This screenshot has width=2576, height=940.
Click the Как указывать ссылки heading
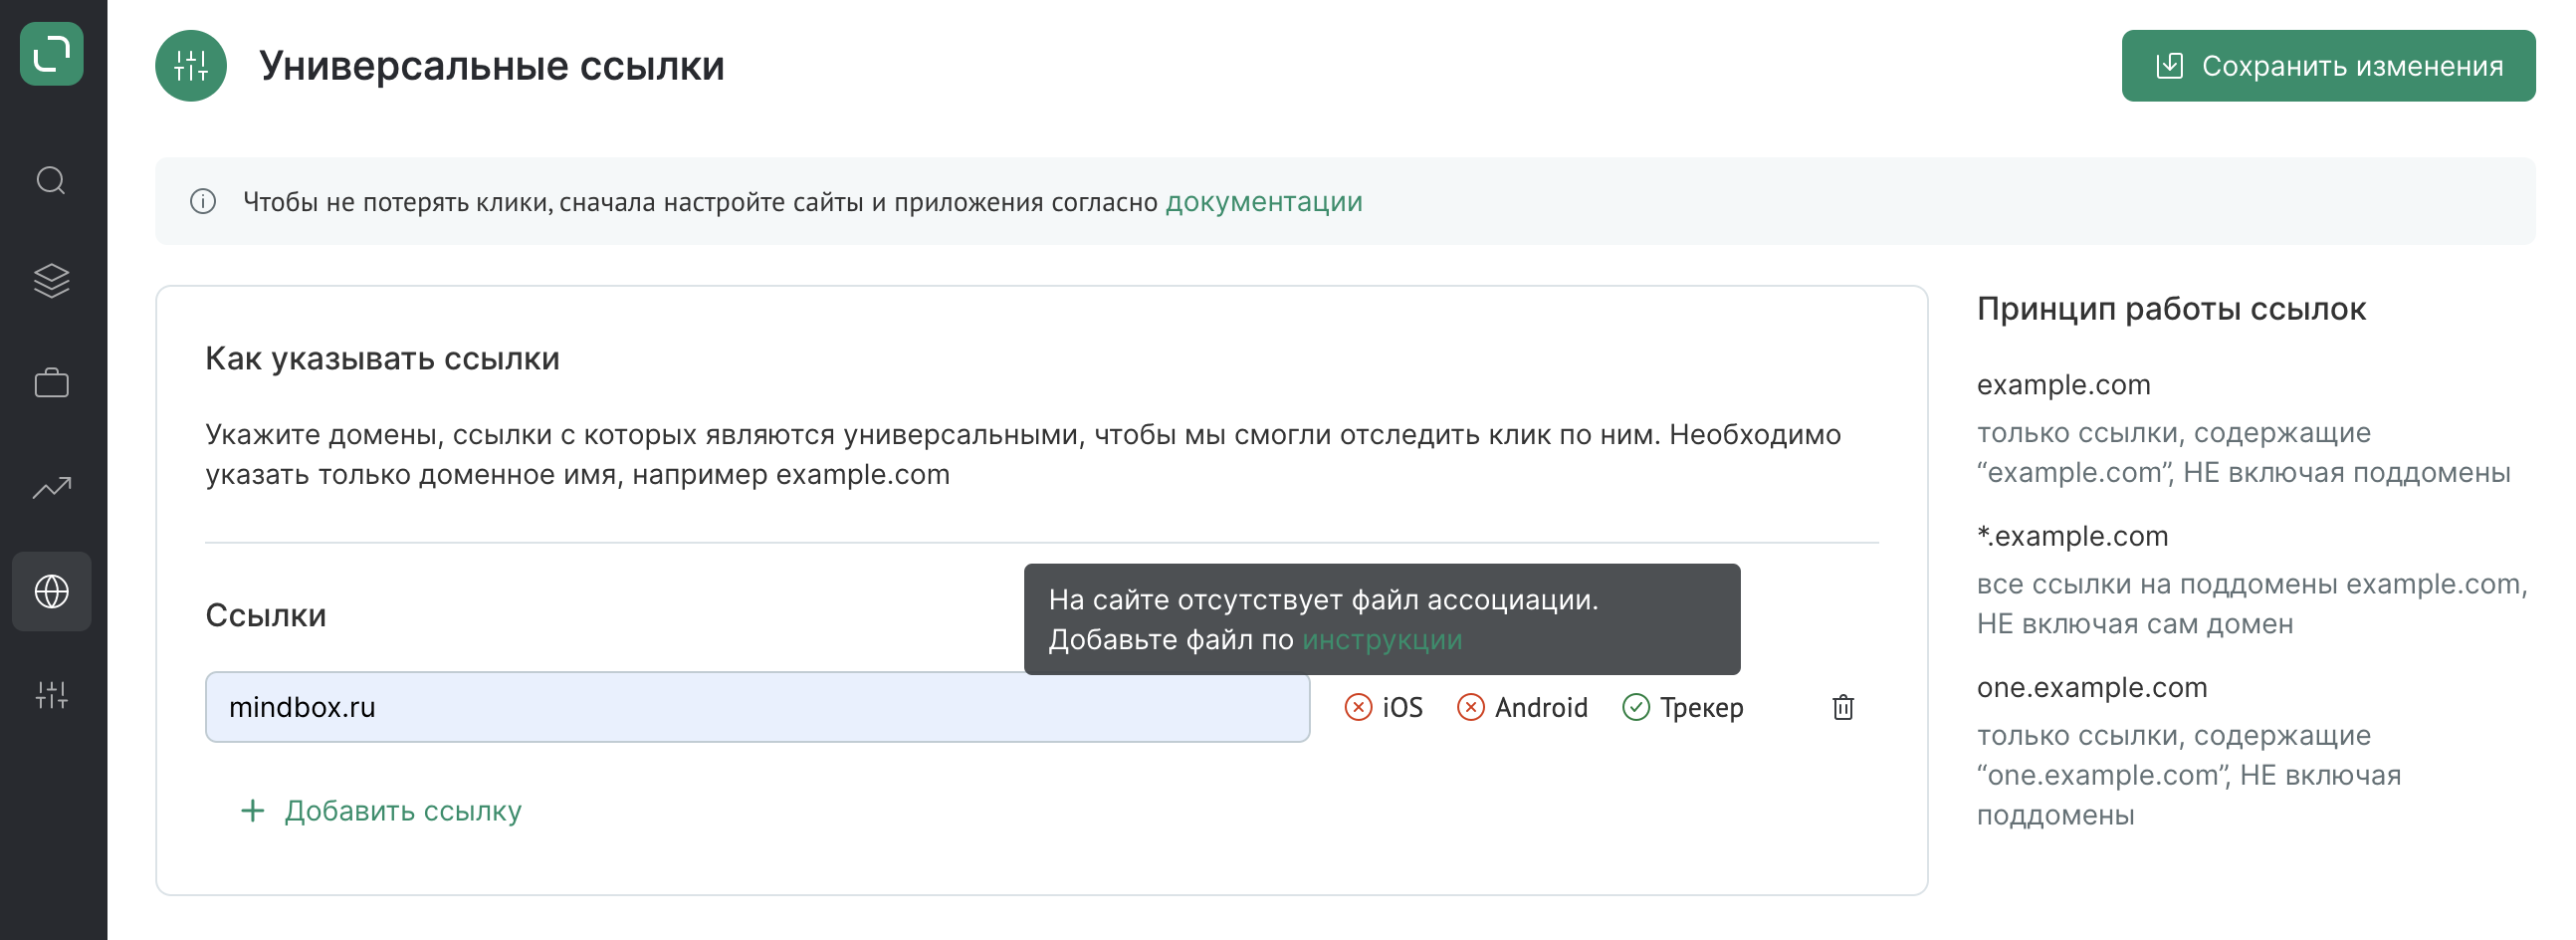pyautogui.click(x=382, y=359)
